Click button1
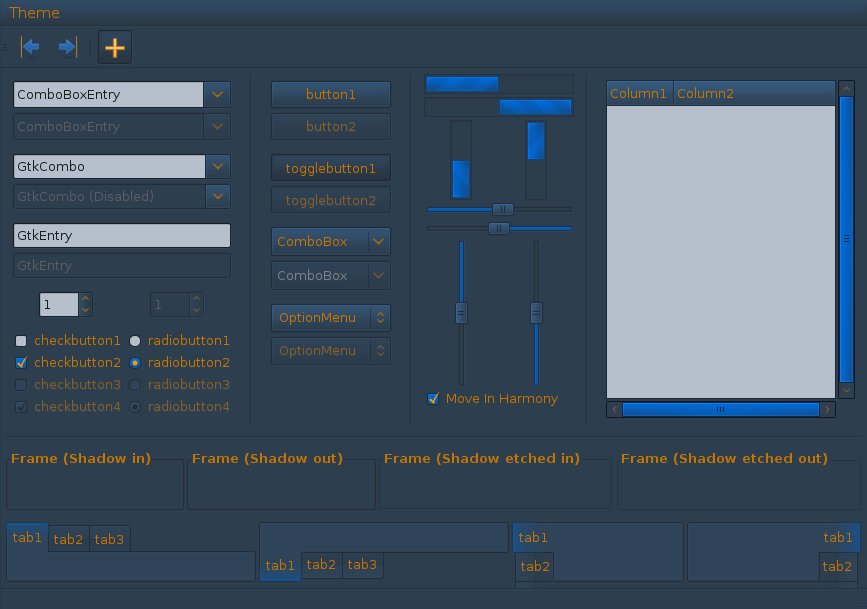The image size is (867, 609). click(331, 95)
